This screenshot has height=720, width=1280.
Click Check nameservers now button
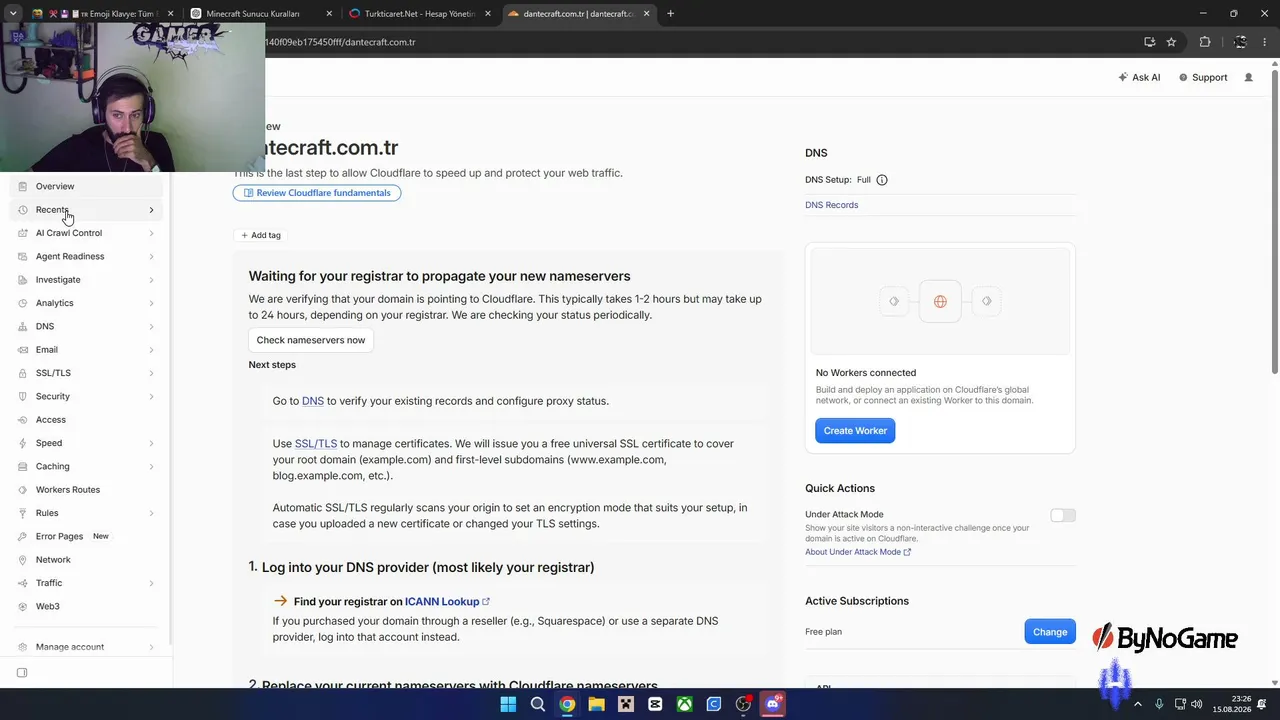point(311,340)
